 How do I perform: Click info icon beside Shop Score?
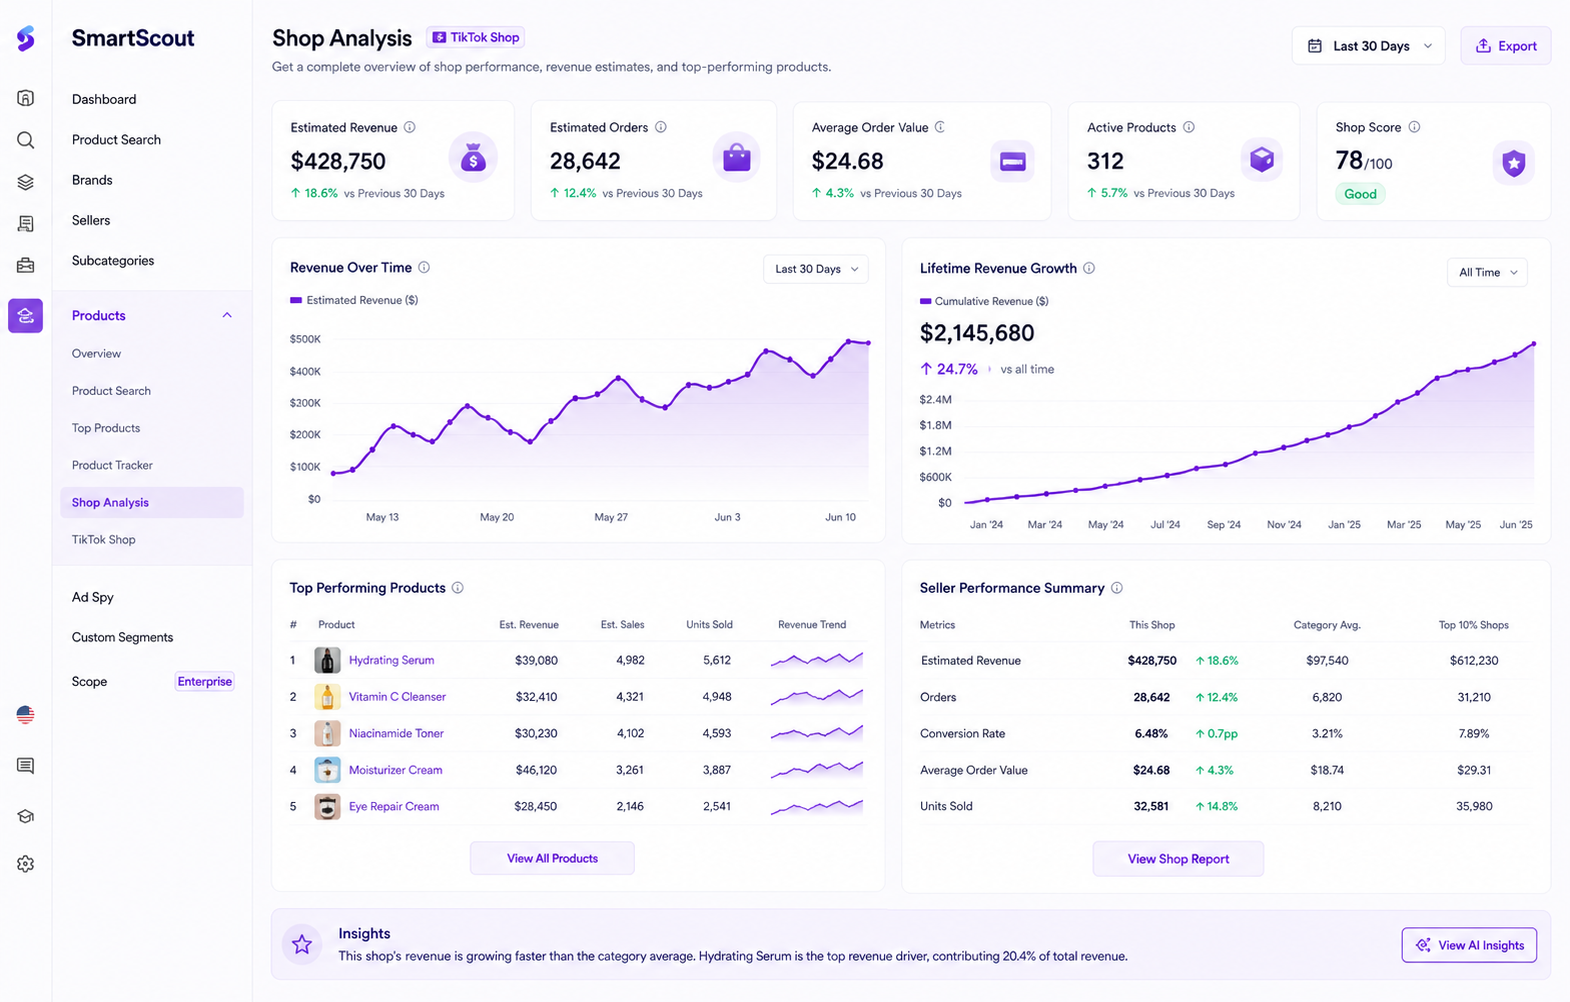[x=1414, y=127]
